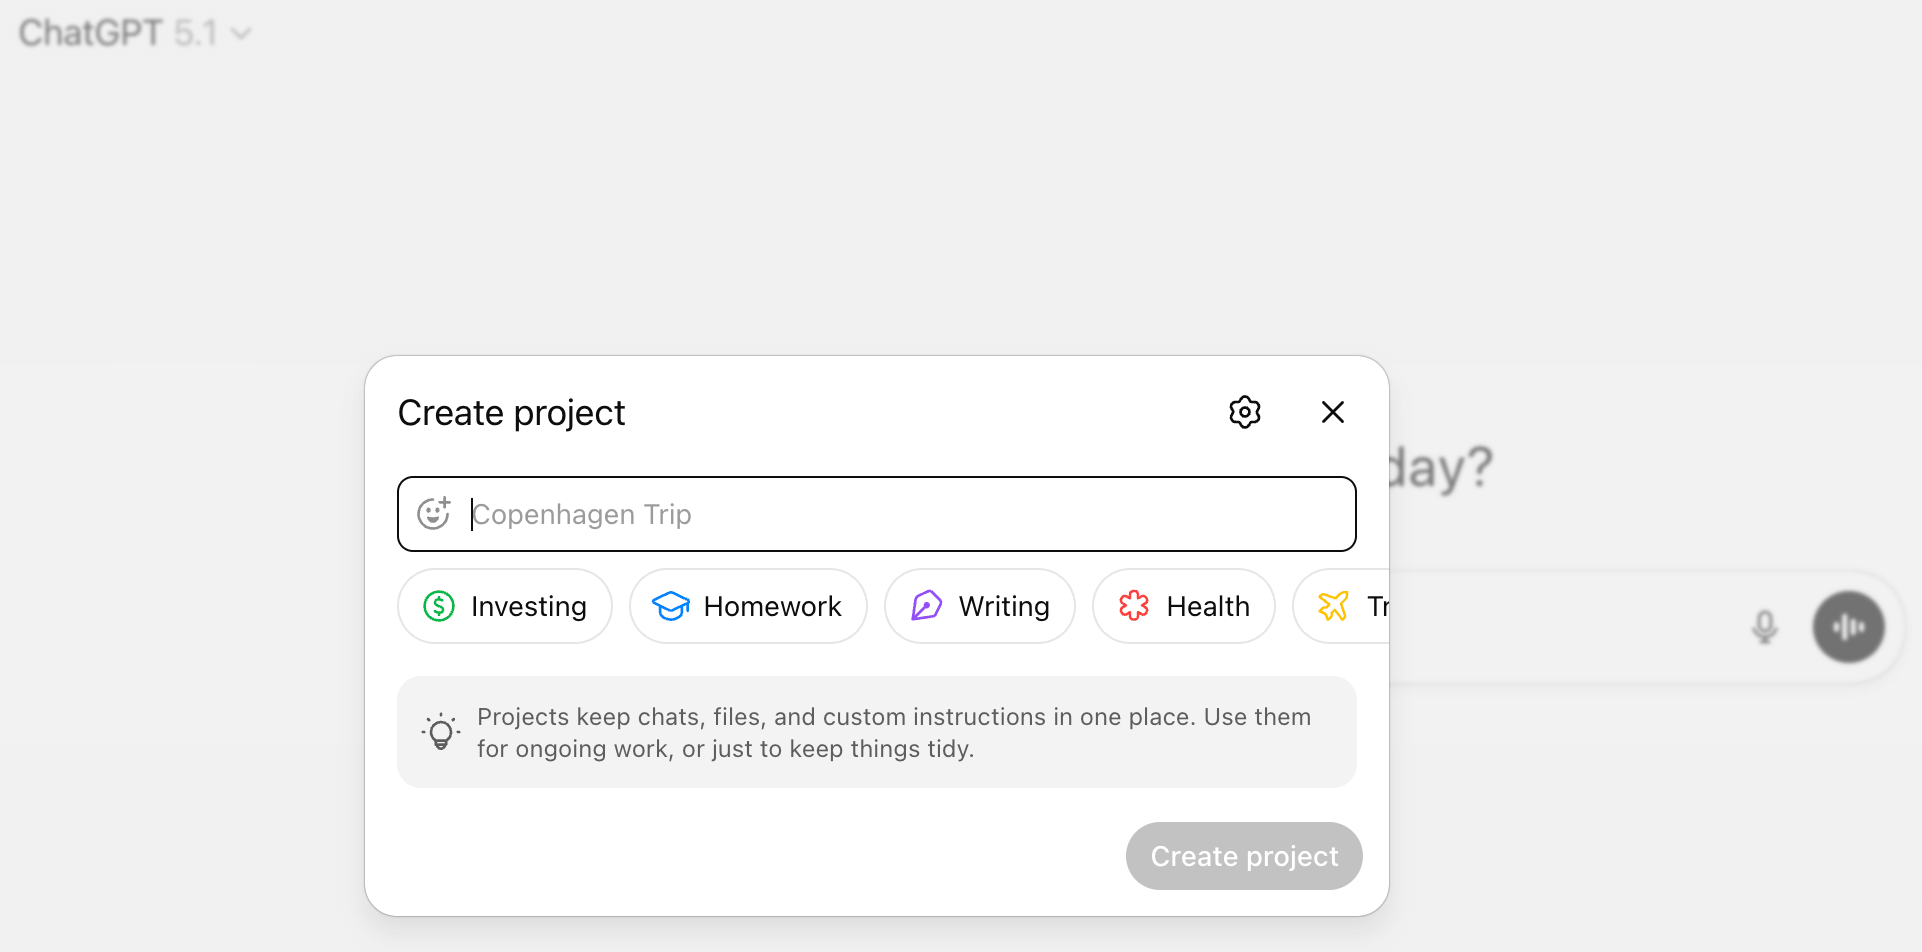
Task: Click the flower icon on the Health chip
Action: [x=1133, y=606]
